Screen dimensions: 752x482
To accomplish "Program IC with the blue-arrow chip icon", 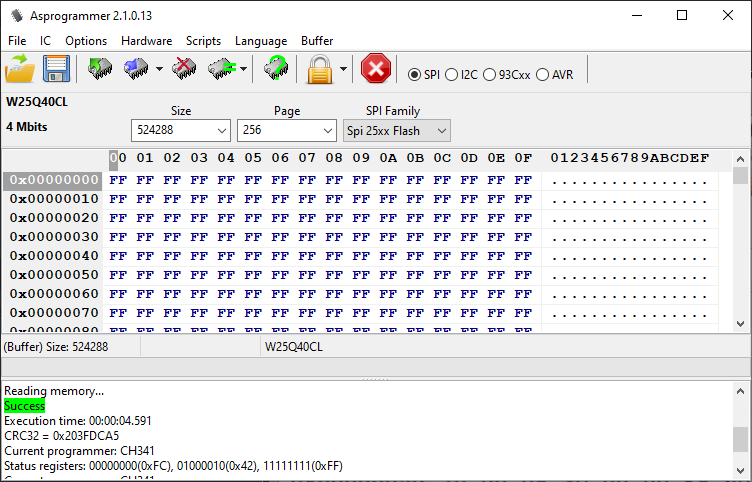I will [x=136, y=70].
